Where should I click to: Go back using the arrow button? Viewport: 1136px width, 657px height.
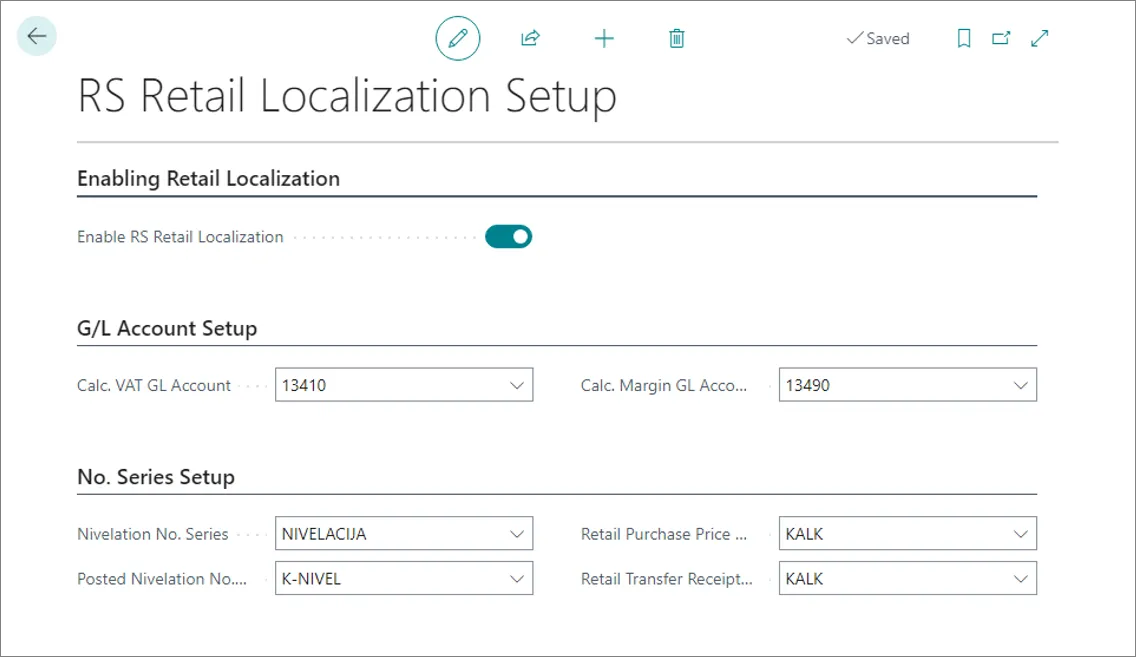(36, 35)
